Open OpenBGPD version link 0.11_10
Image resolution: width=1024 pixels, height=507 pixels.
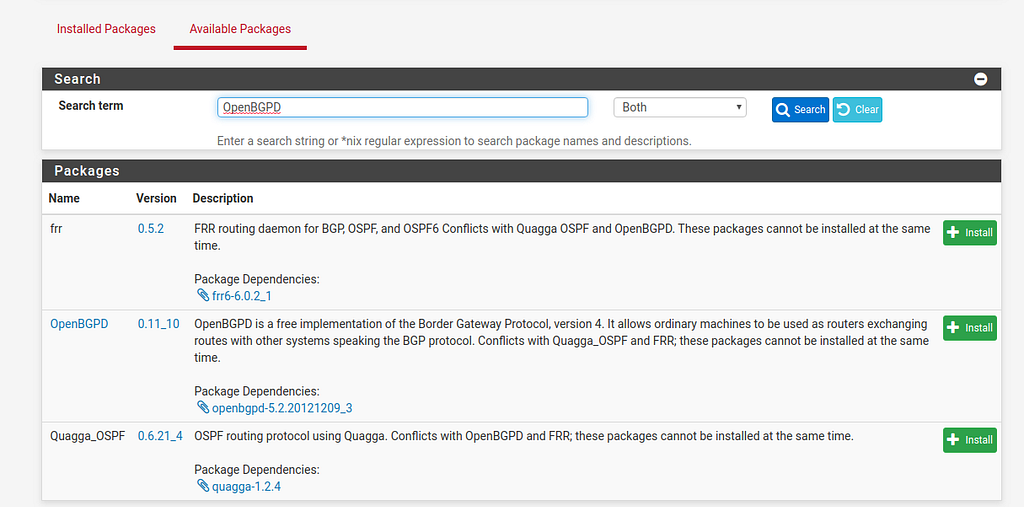[159, 324]
